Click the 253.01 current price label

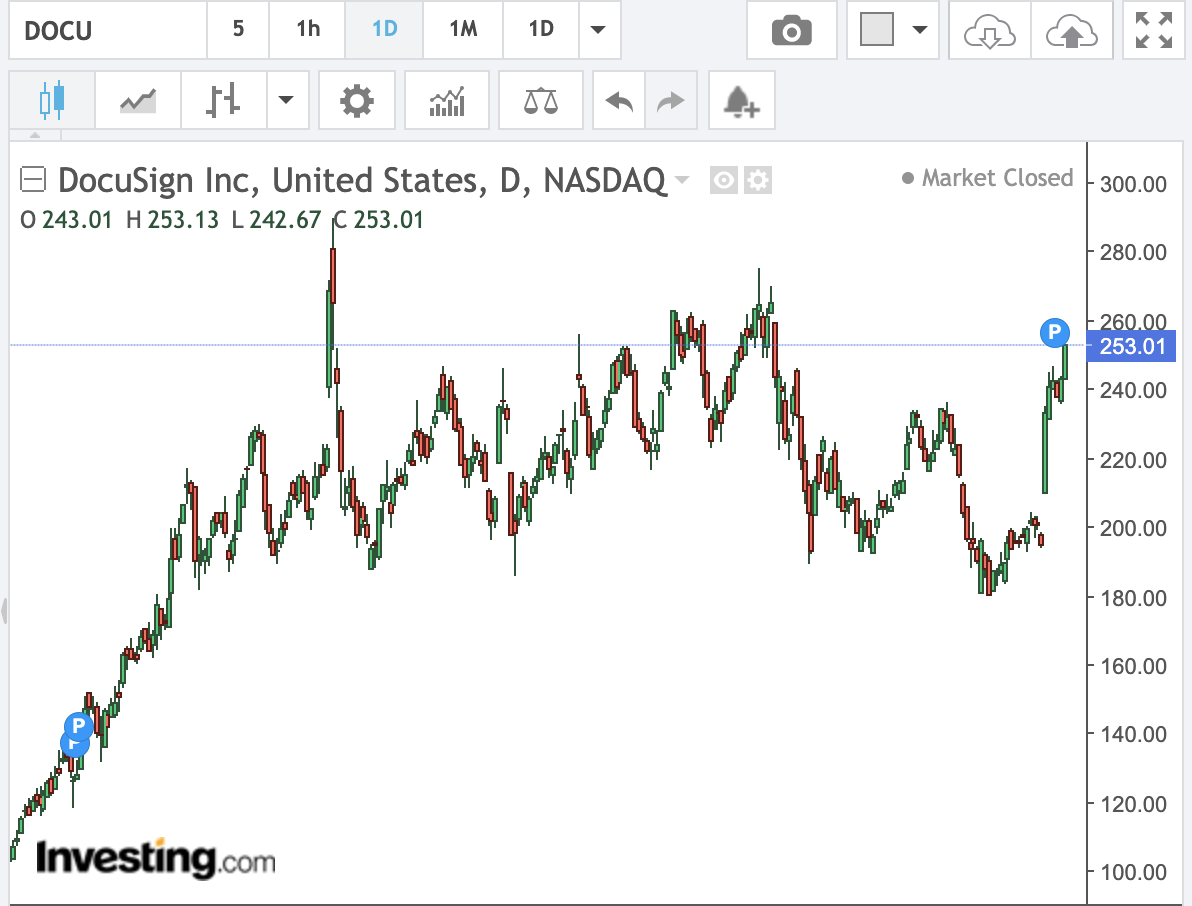tap(1132, 346)
